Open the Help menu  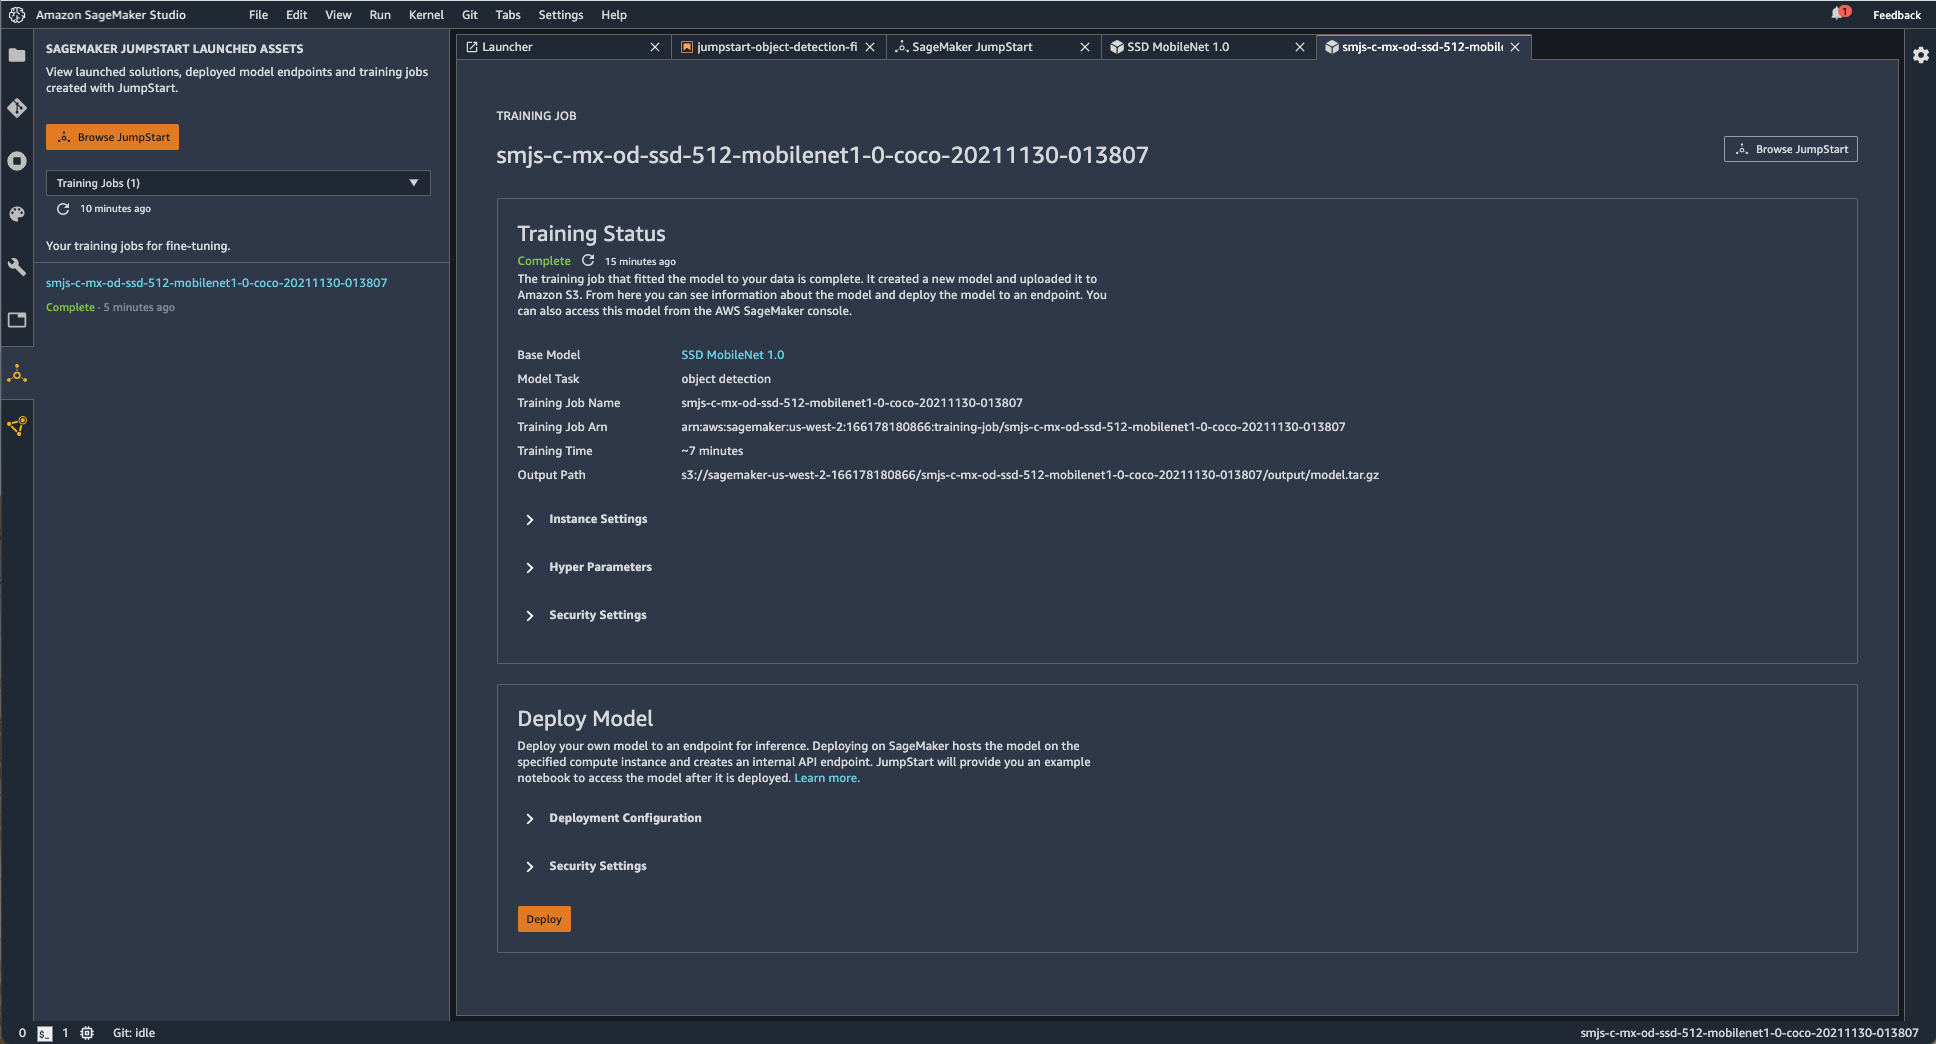point(614,15)
